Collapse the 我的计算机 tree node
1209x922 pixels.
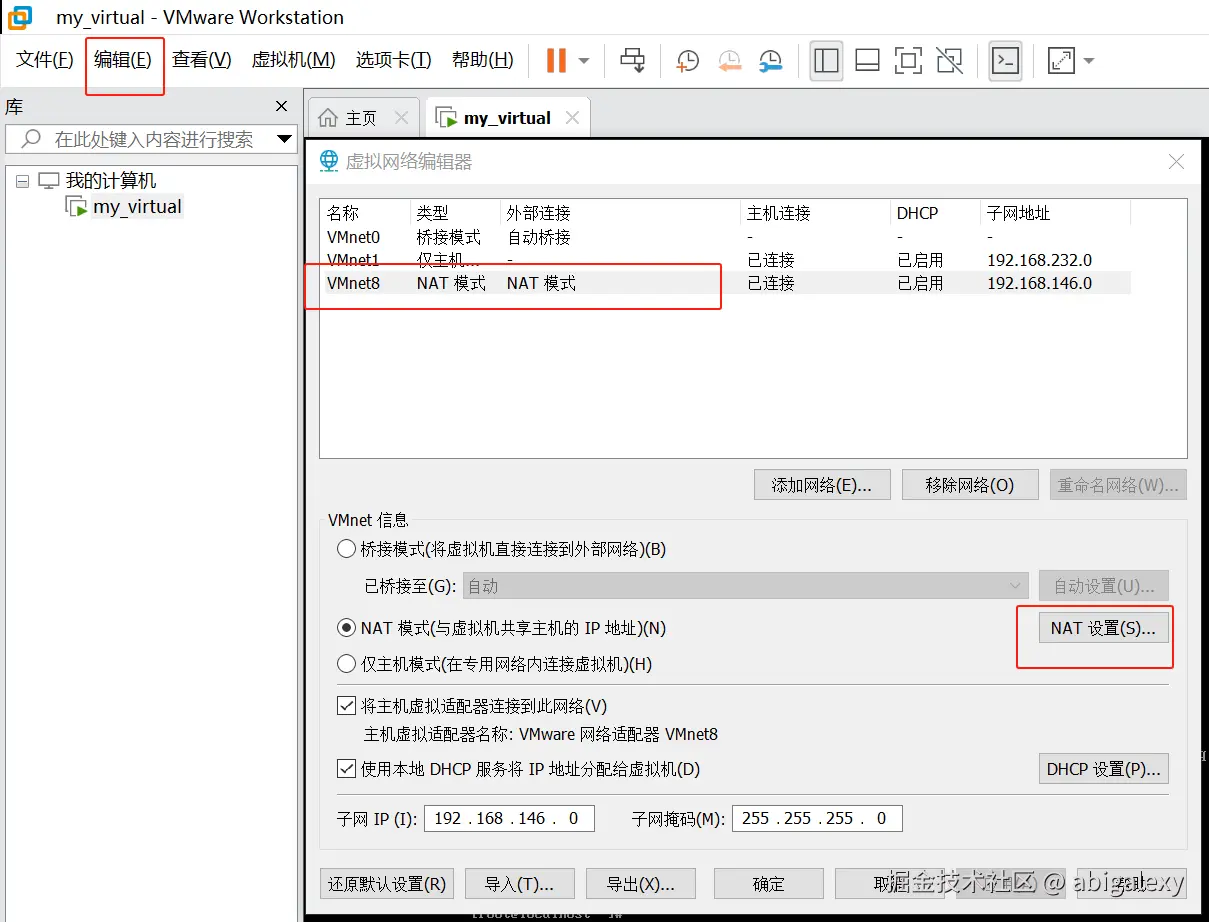22,179
